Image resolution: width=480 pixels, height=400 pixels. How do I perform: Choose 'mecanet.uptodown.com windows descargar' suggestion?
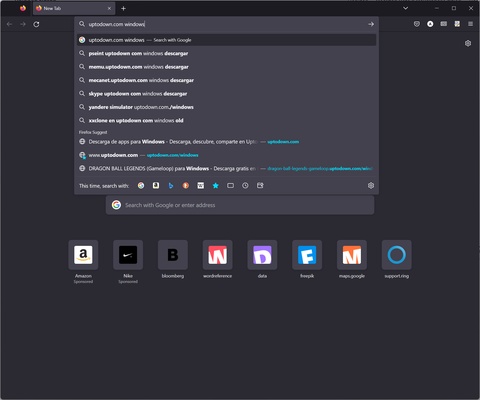click(x=226, y=80)
